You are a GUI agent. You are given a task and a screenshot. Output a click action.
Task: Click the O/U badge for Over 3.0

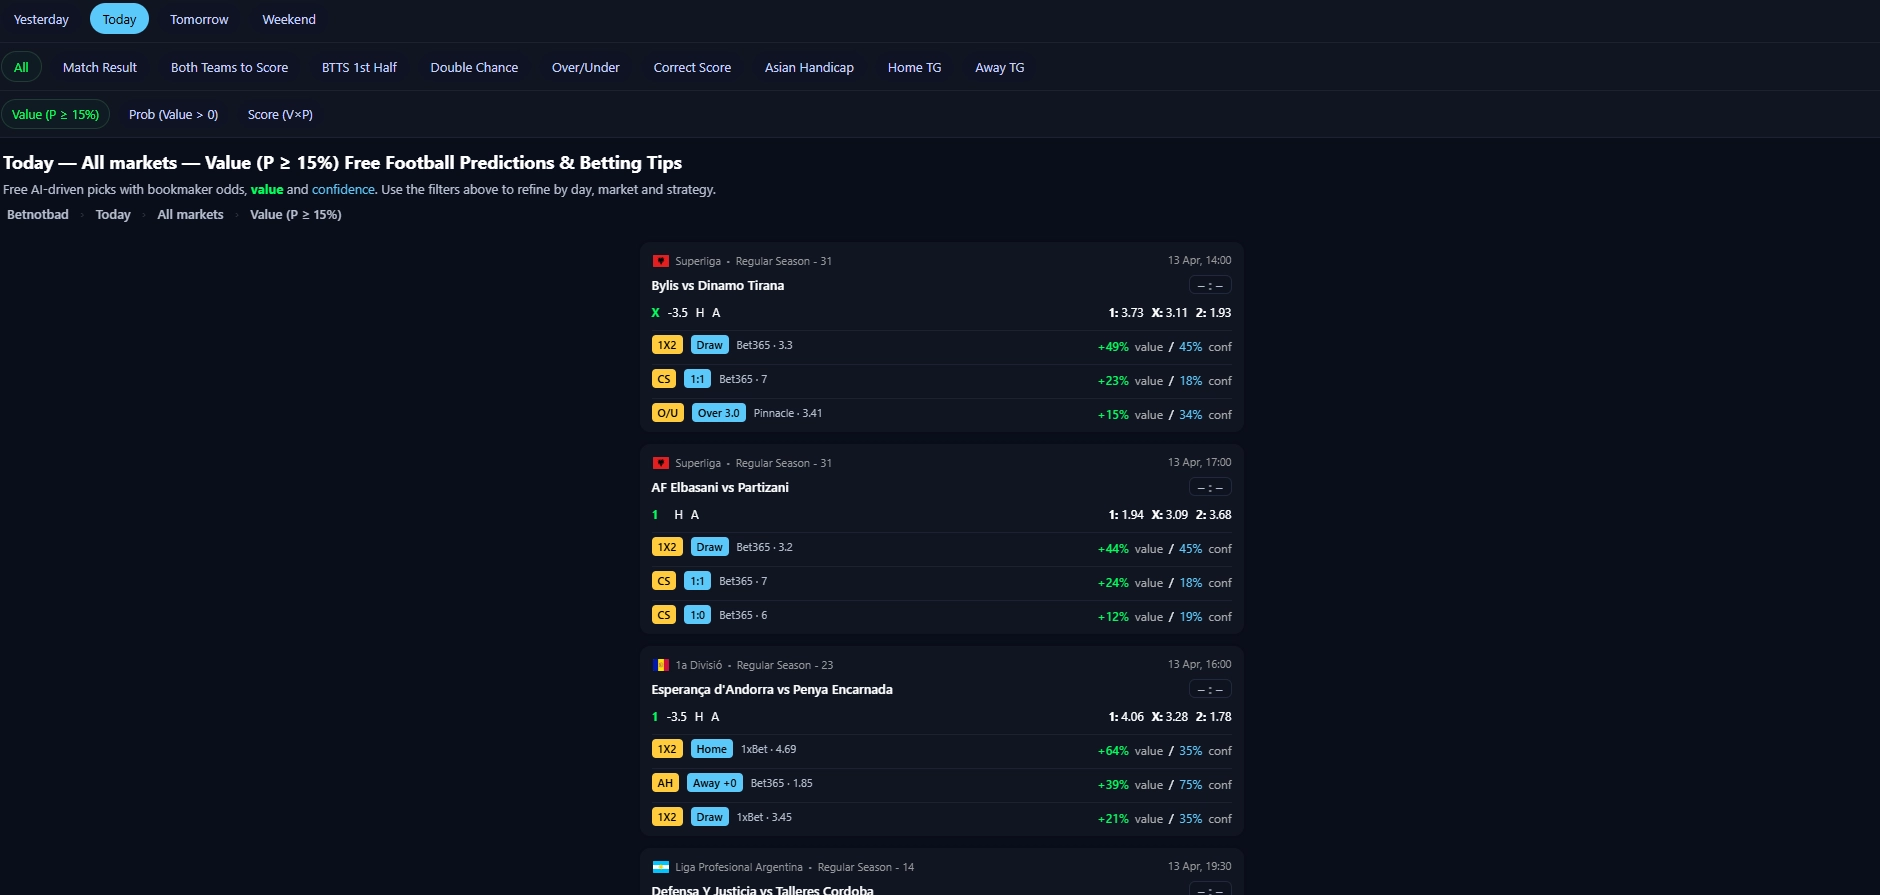667,413
